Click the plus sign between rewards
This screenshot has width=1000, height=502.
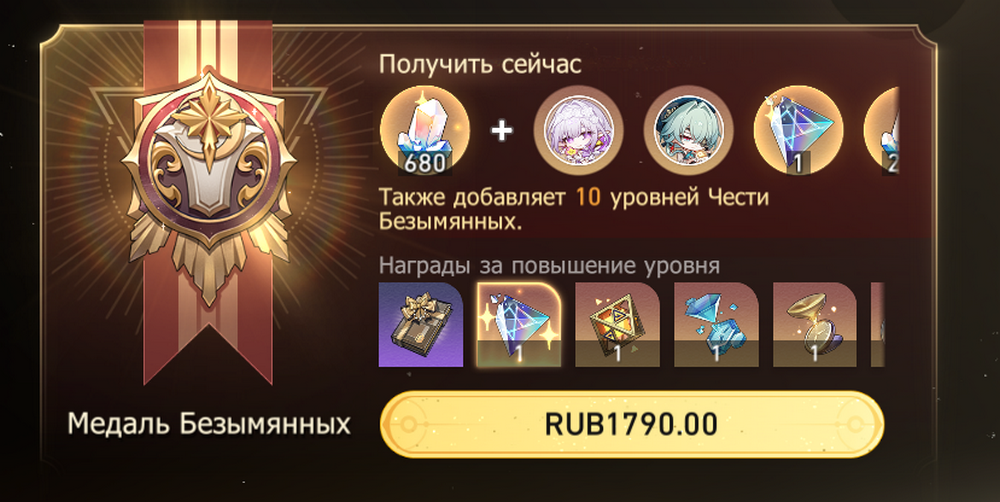[502, 131]
